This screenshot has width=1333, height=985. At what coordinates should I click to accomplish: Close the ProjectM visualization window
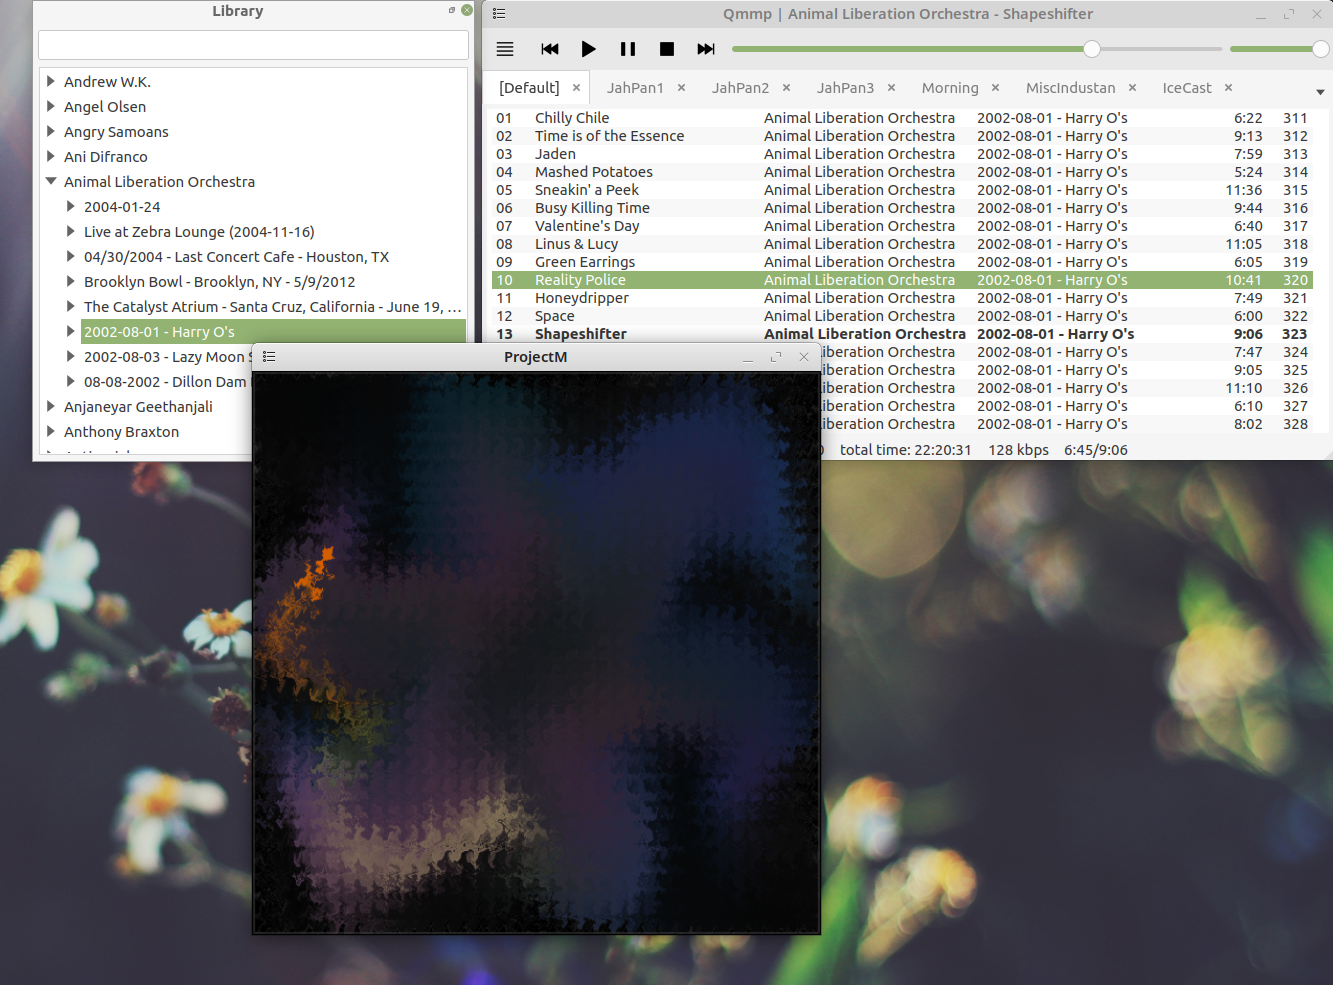[x=804, y=357]
